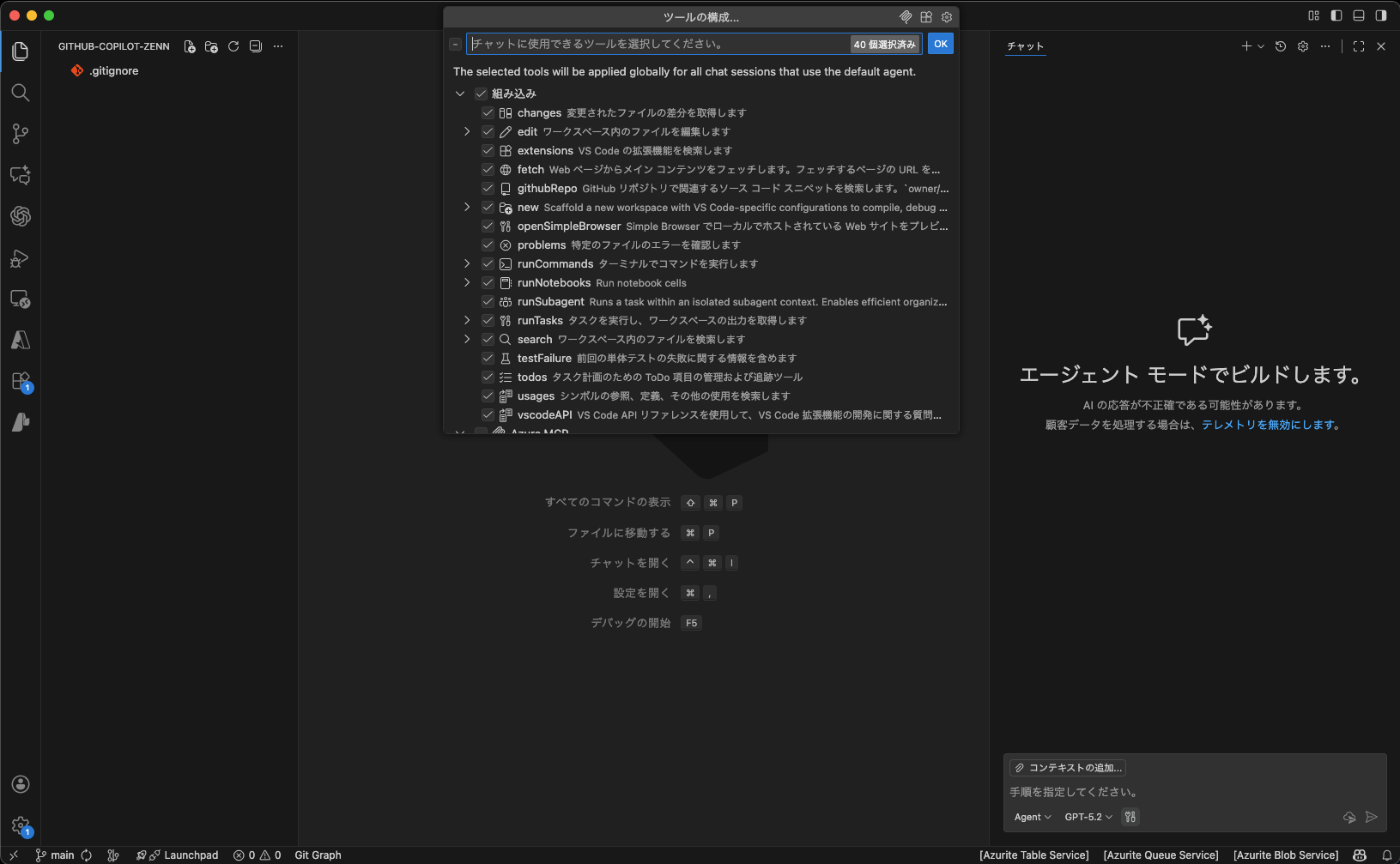Show chat history in Chat panel
Viewport: 1400px width, 864px height.
click(x=1280, y=46)
